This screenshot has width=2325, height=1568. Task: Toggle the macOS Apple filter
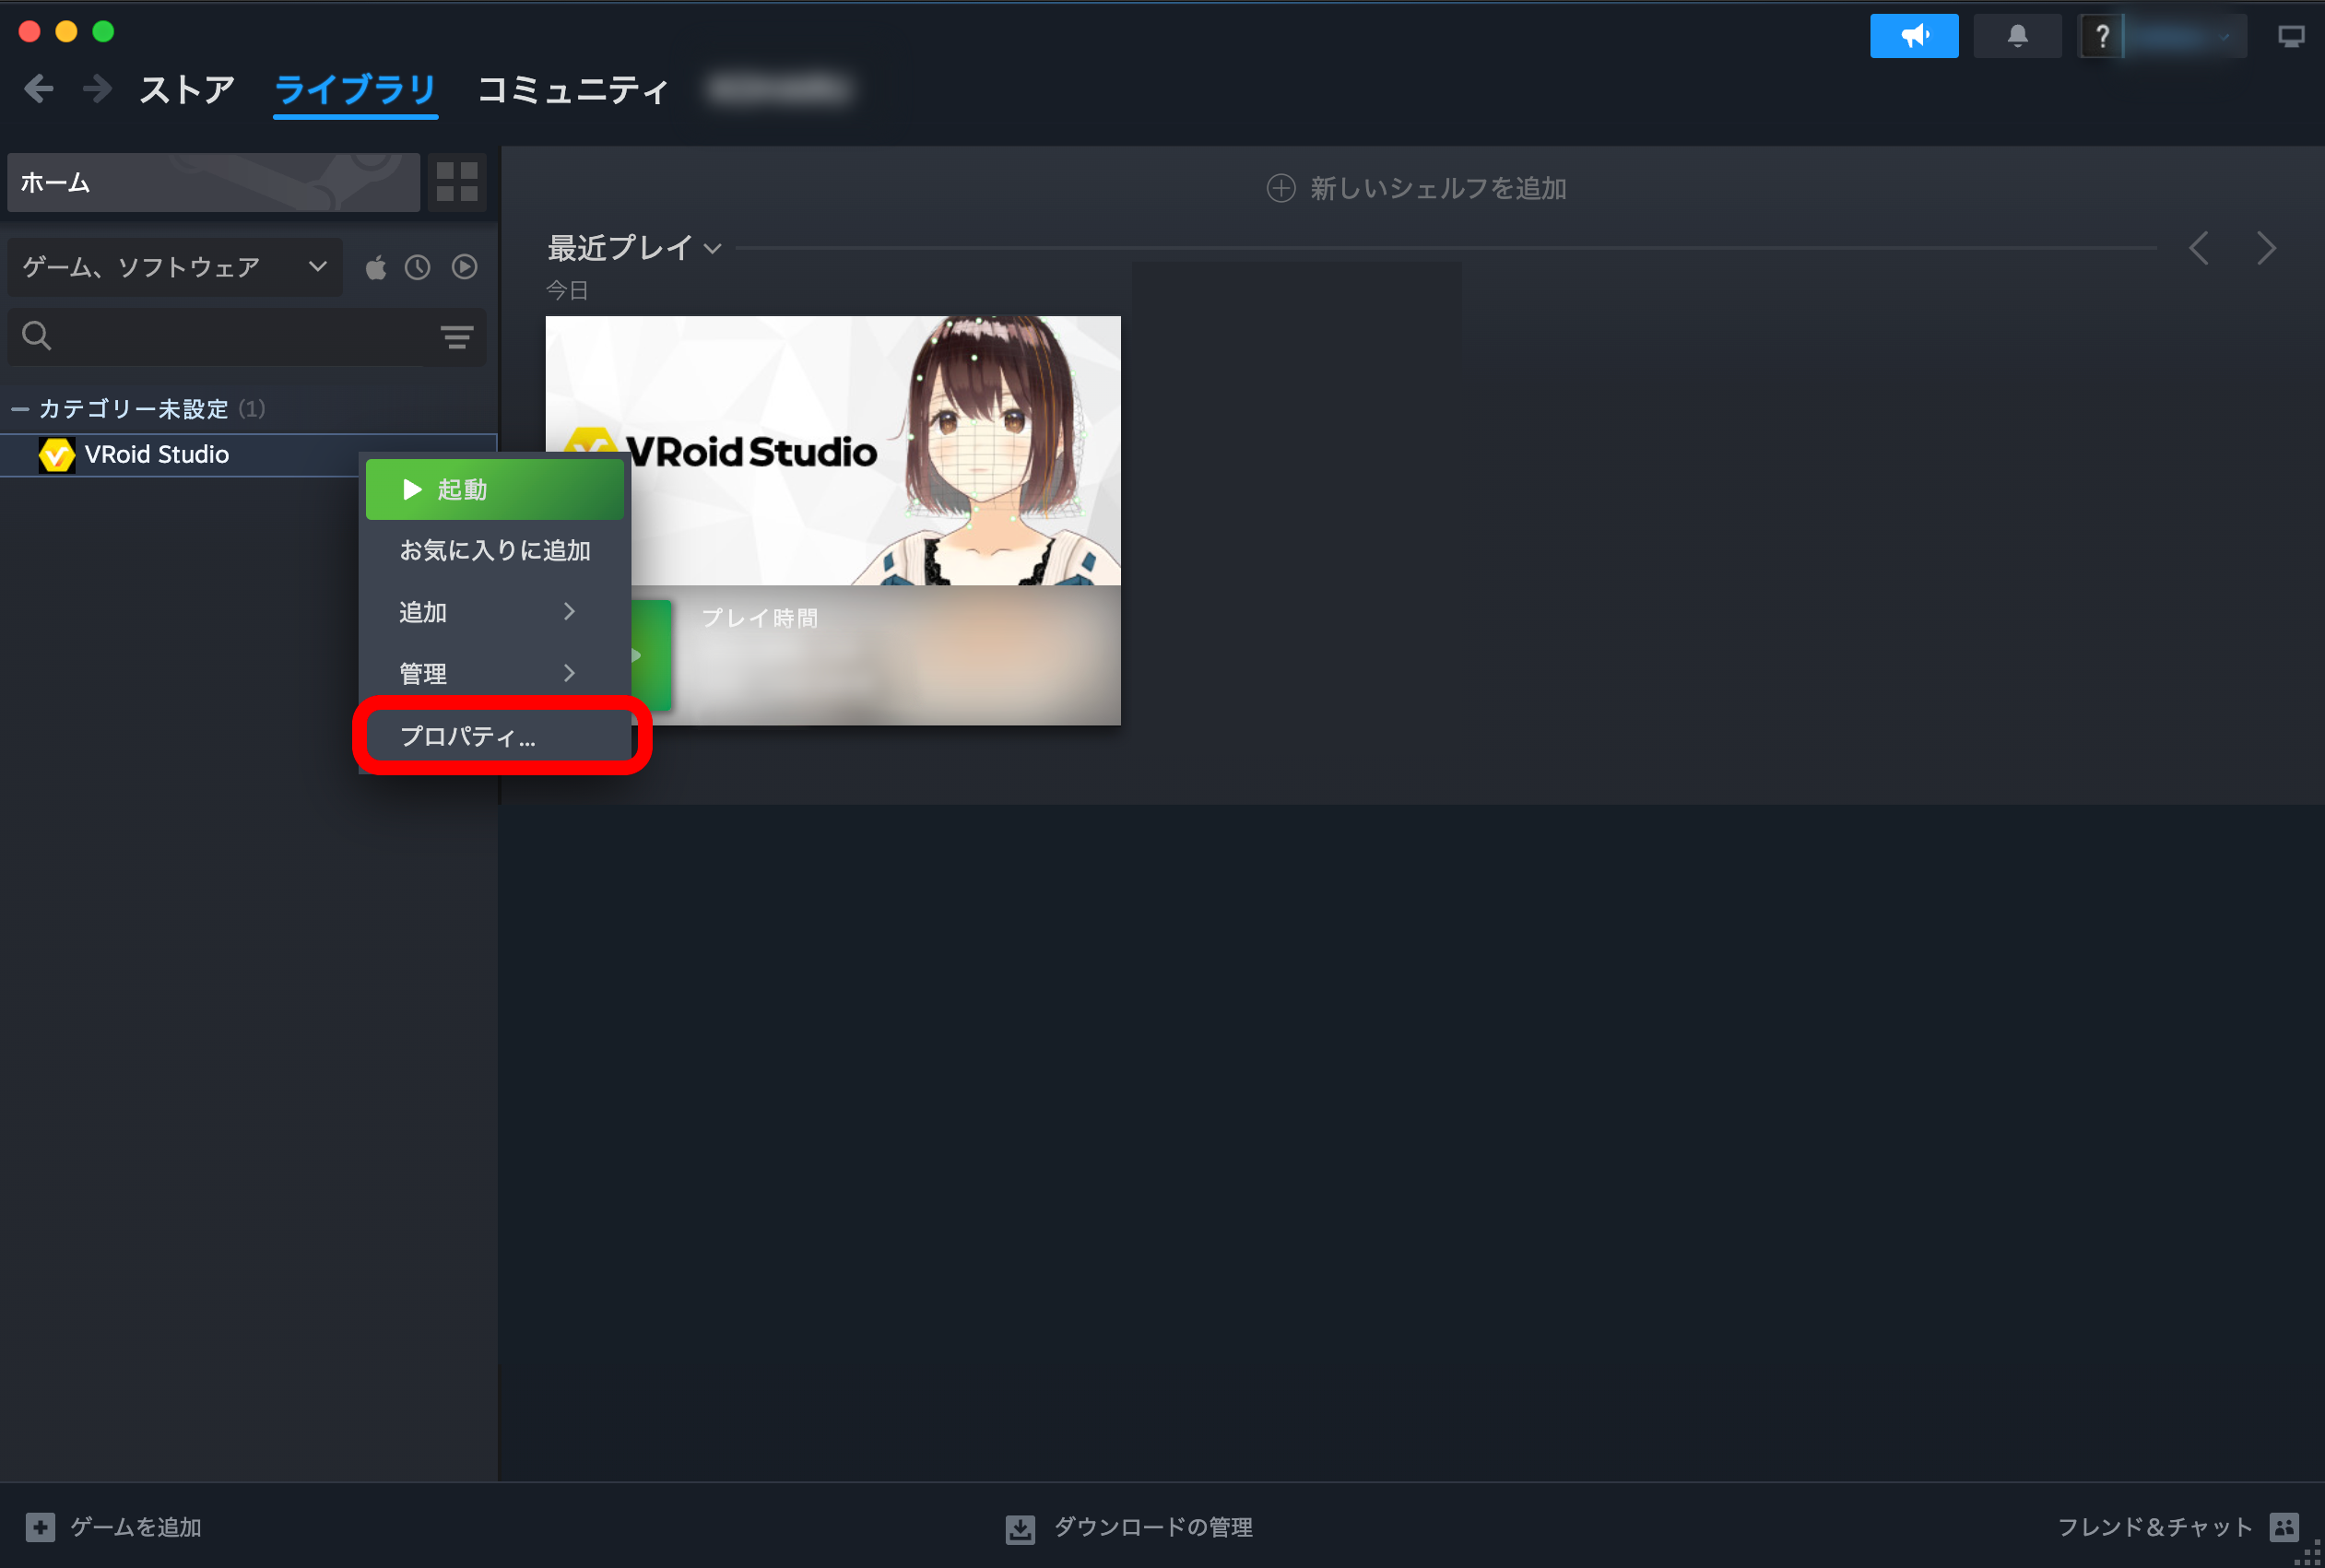tap(376, 267)
